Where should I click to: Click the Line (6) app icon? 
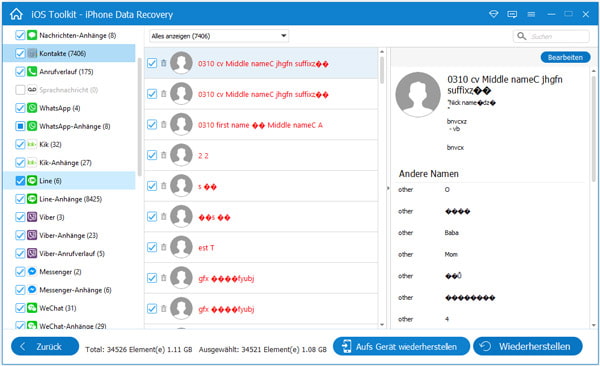[x=32, y=181]
